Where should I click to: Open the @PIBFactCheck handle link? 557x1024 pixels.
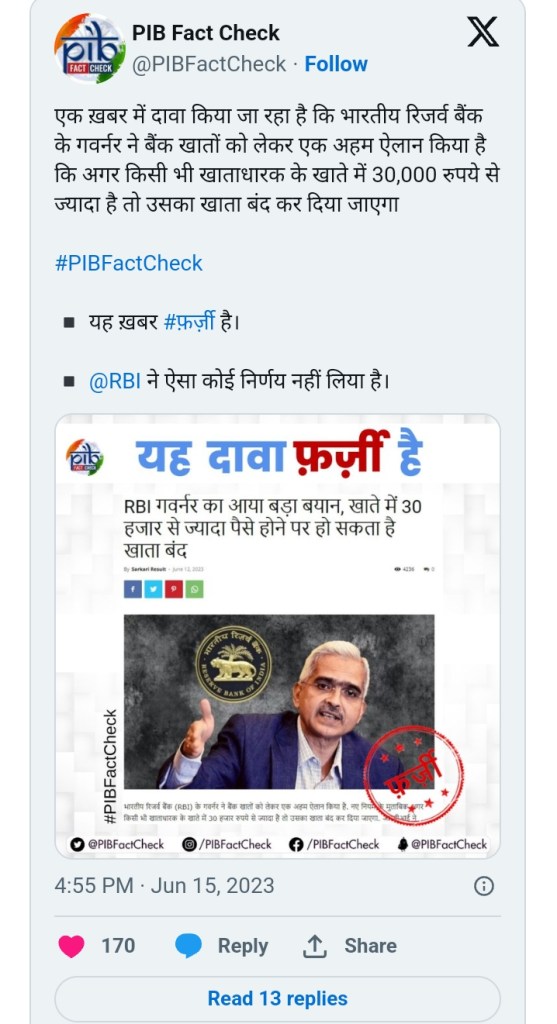pyautogui.click(x=209, y=64)
